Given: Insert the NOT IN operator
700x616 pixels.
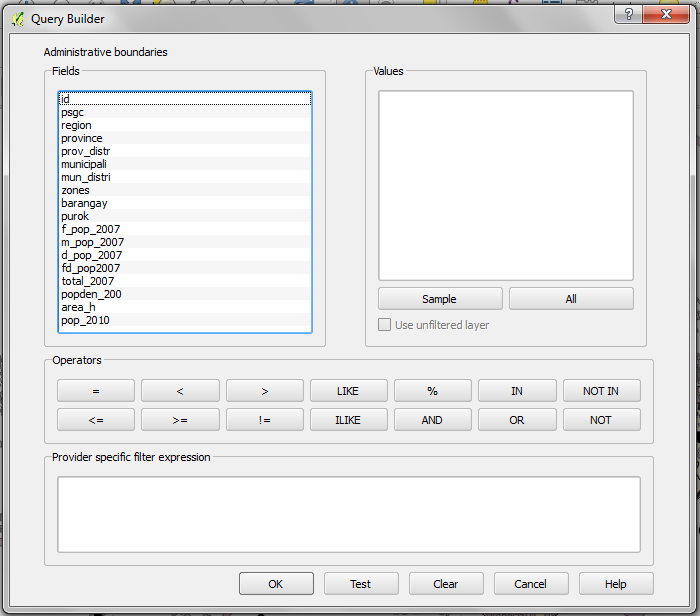Looking at the screenshot, I should coord(601,391).
